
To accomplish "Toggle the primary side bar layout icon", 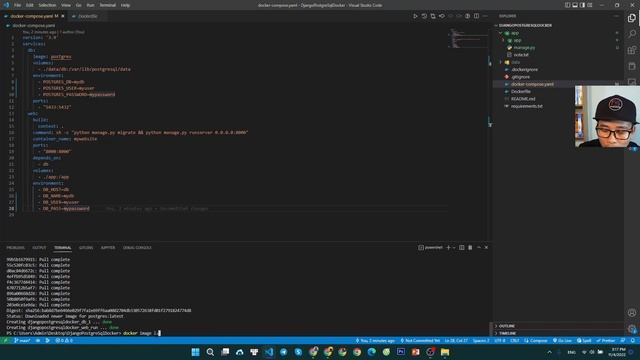I will [567, 5].
